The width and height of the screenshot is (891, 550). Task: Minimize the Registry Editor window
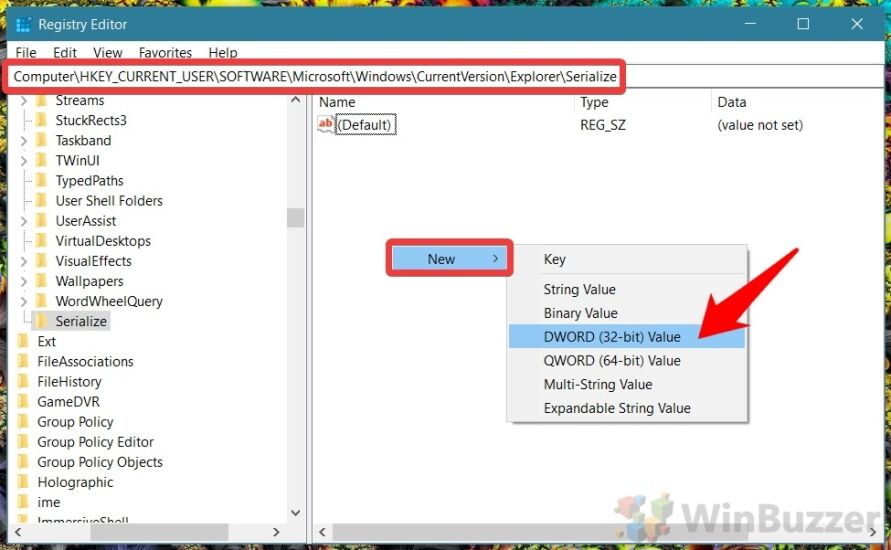[750, 24]
